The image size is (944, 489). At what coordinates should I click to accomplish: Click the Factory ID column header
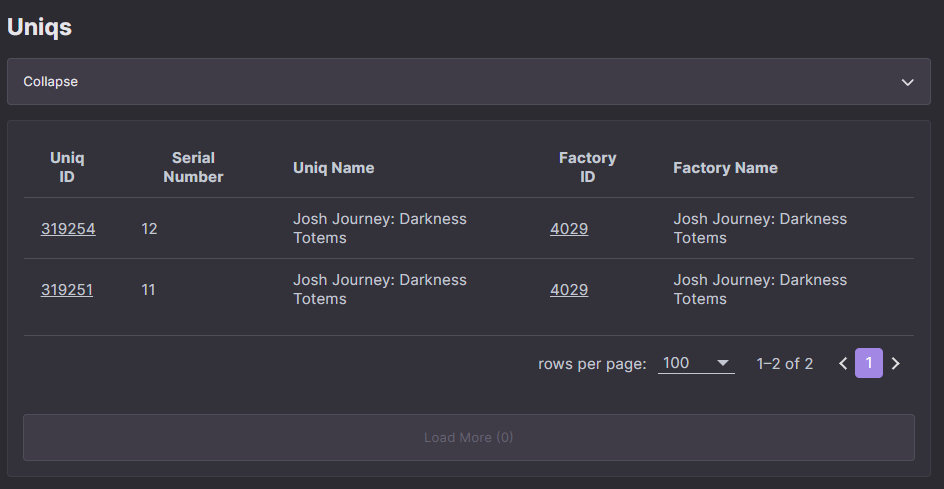click(x=587, y=167)
